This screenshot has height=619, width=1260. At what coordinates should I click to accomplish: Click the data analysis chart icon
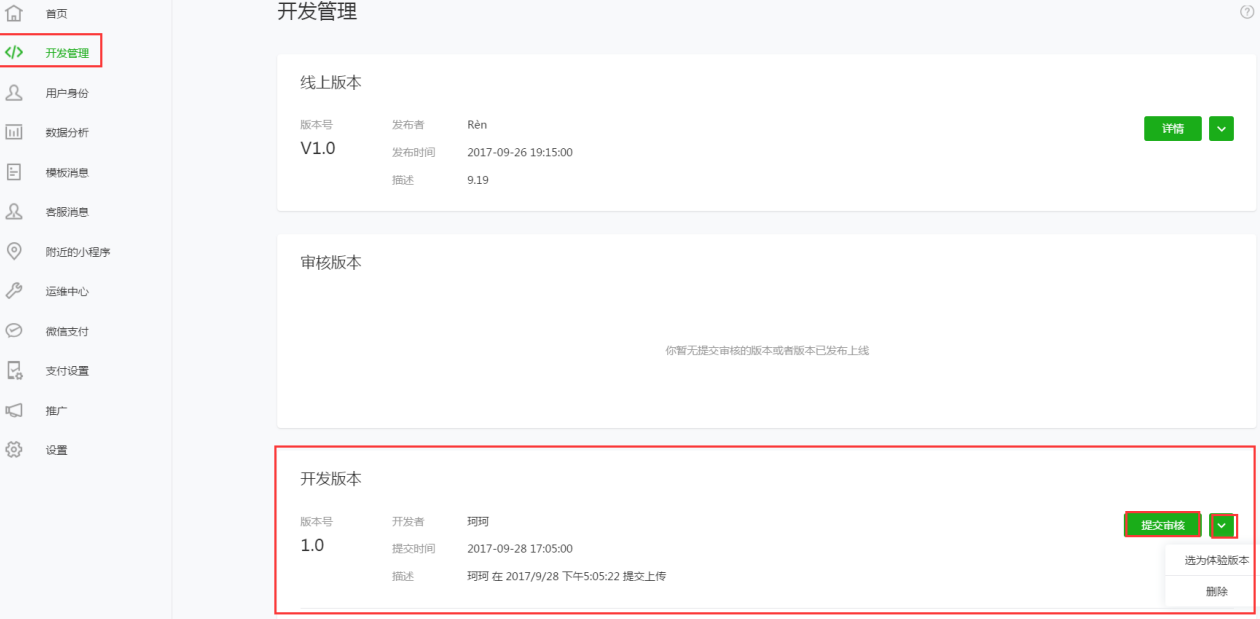(14, 132)
